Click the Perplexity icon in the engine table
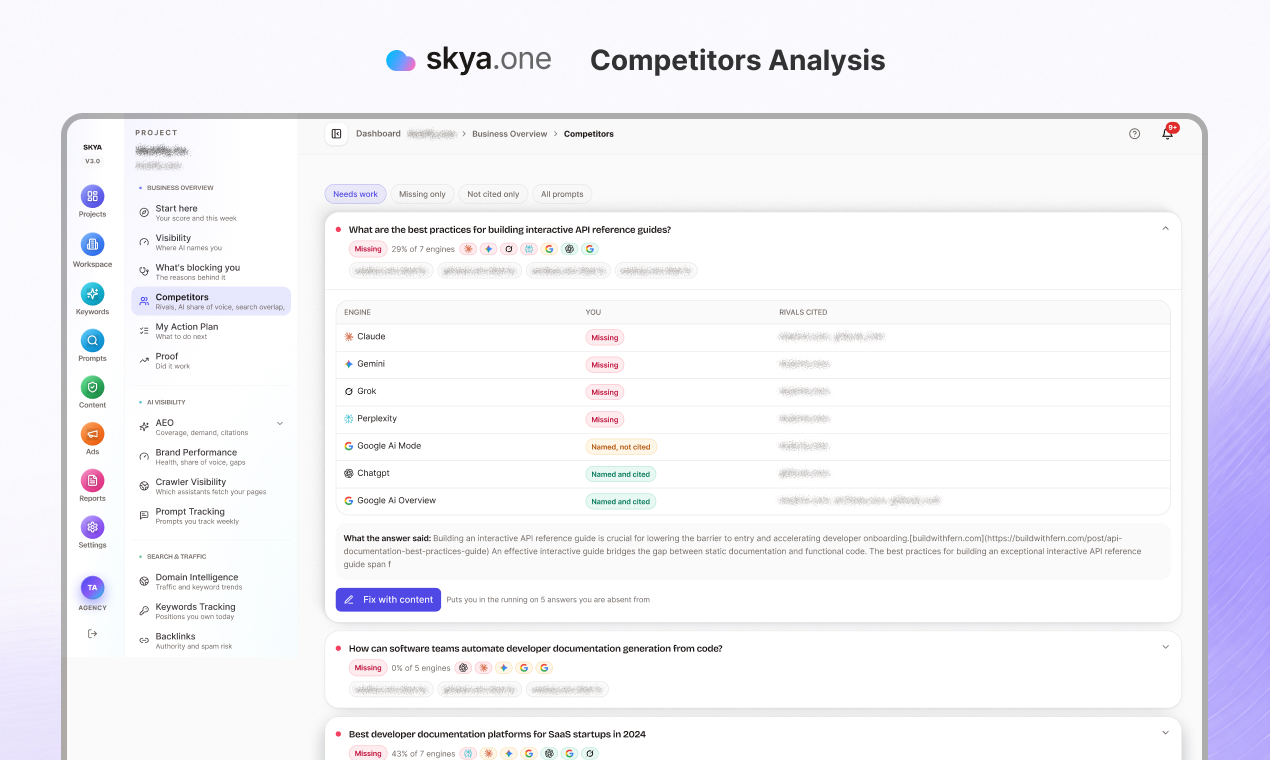 (x=349, y=419)
